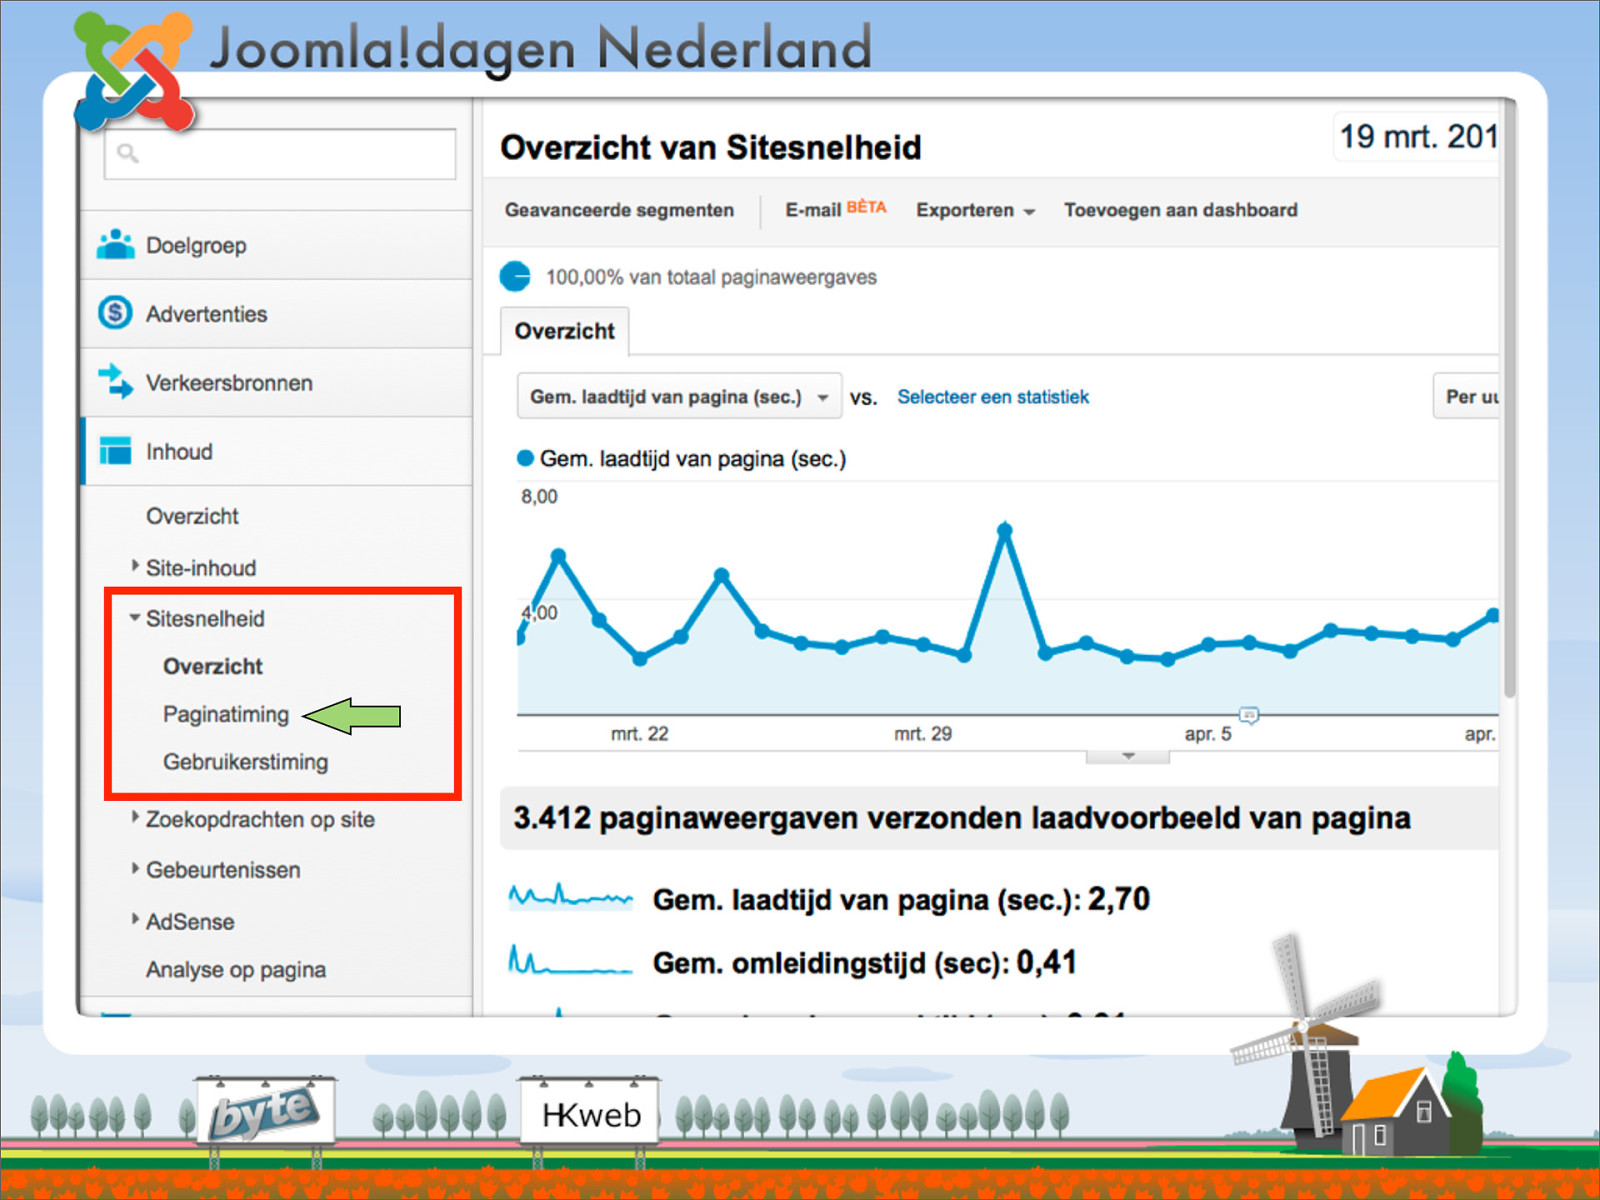Screen dimensions: 1600x1200
Task: Open Overzicht under Inhoud
Action: point(192,516)
